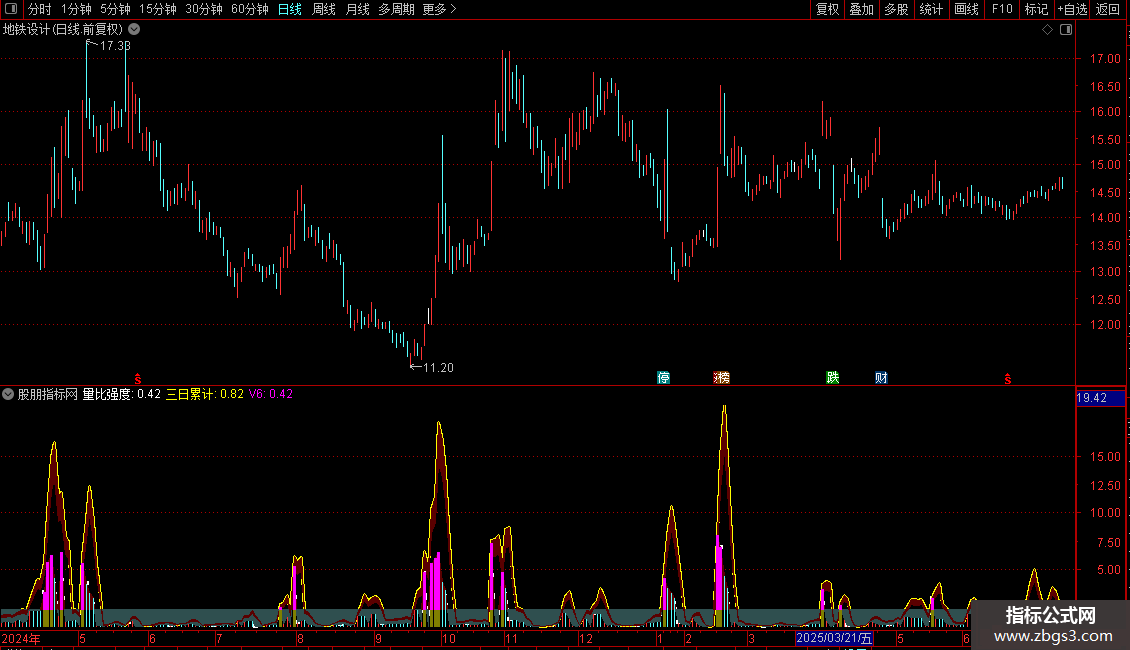Click the 叠加 overlay button
The image size is (1130, 650).
862,9
